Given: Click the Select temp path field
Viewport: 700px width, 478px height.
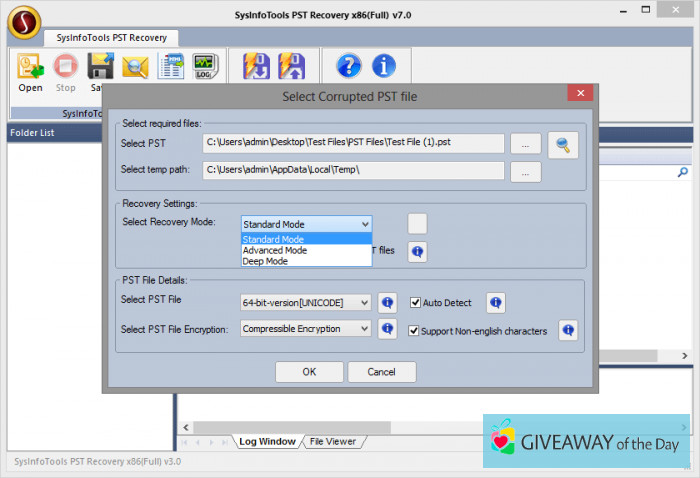Looking at the screenshot, I should [353, 171].
